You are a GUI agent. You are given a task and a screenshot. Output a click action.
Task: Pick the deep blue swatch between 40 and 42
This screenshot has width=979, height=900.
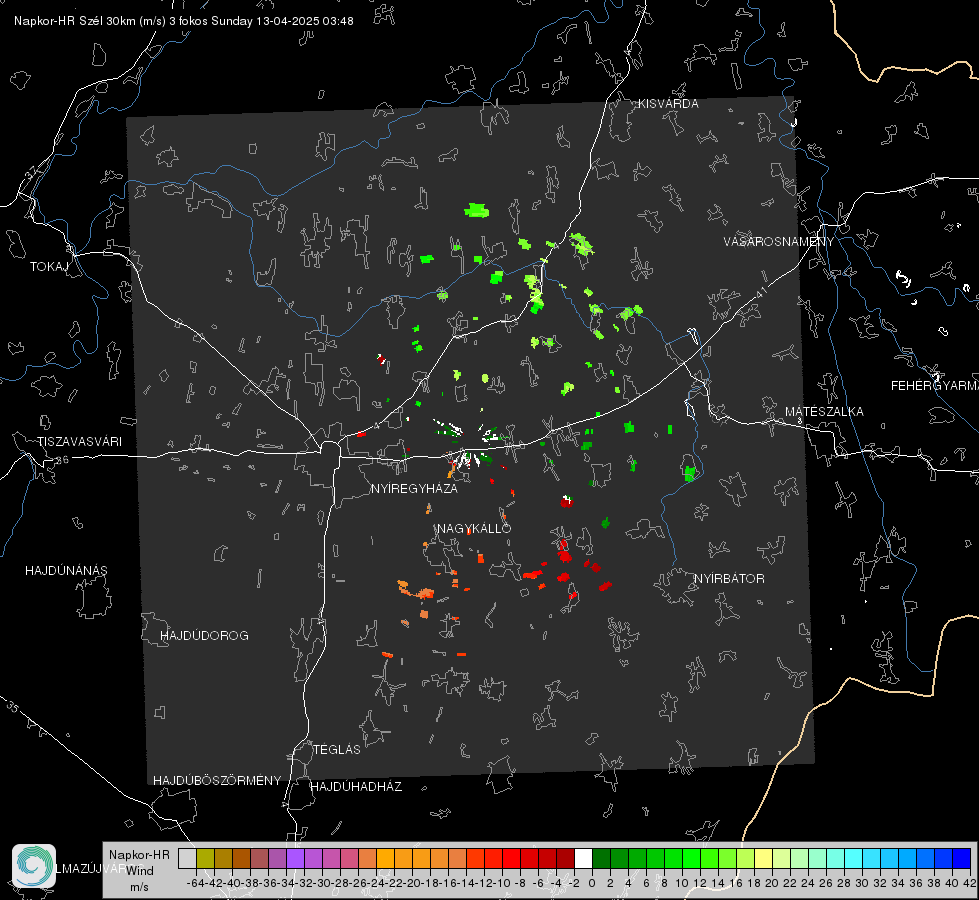962,858
